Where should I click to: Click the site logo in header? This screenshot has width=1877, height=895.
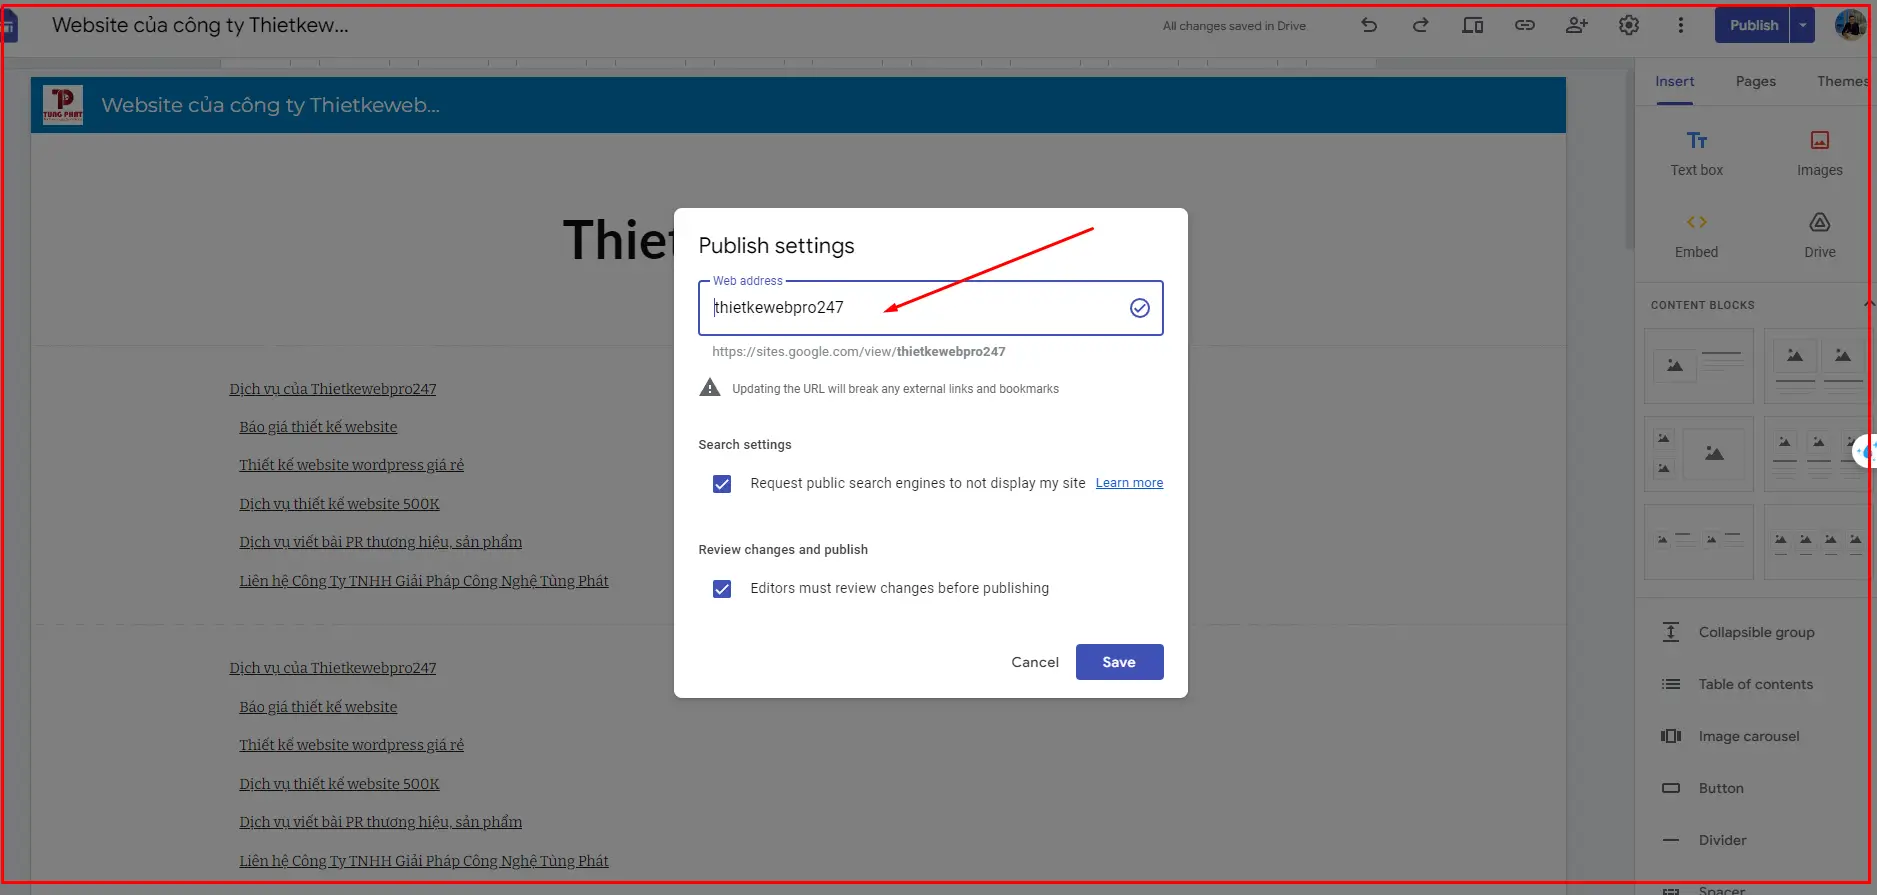pyautogui.click(x=63, y=105)
